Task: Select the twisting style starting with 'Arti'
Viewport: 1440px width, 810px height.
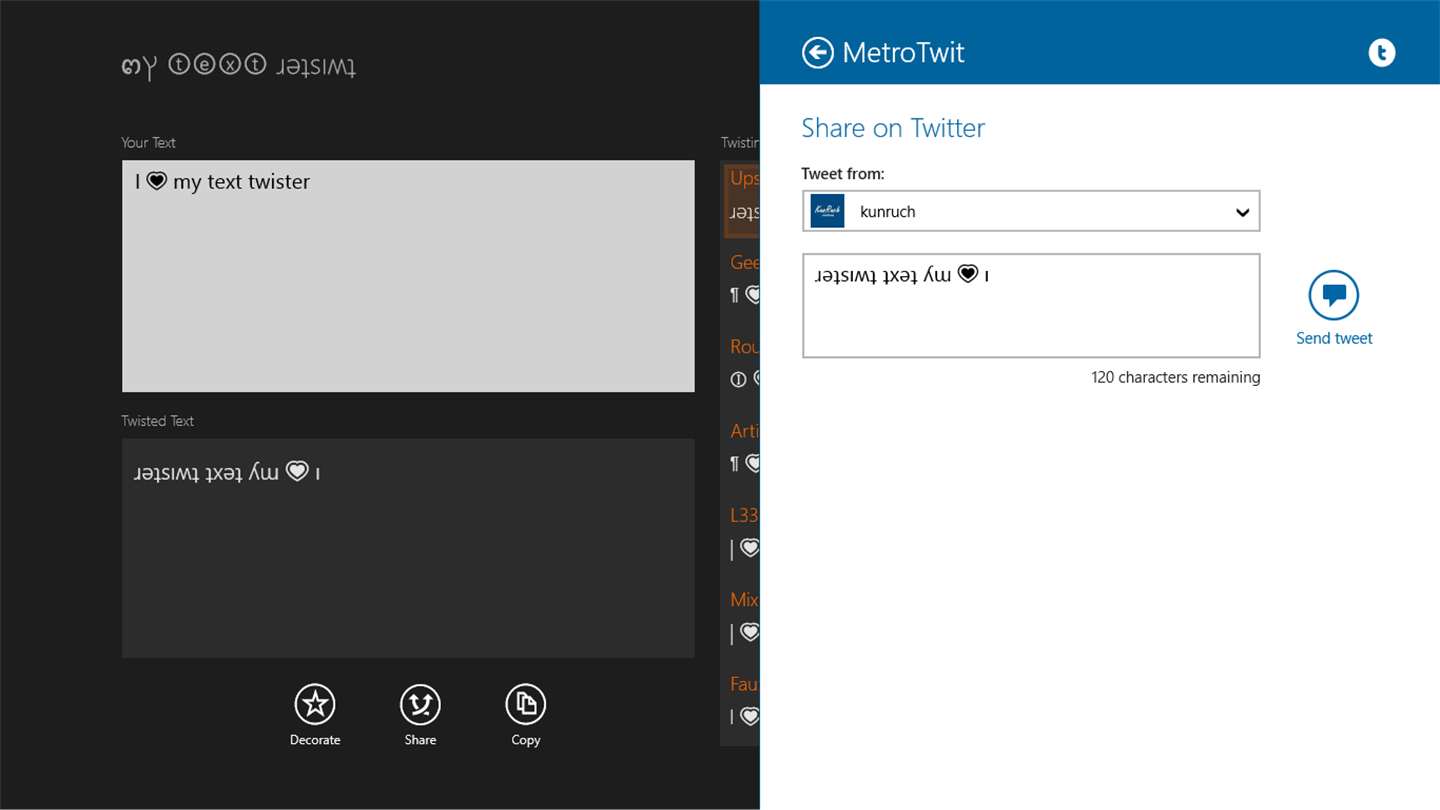Action: coord(743,446)
